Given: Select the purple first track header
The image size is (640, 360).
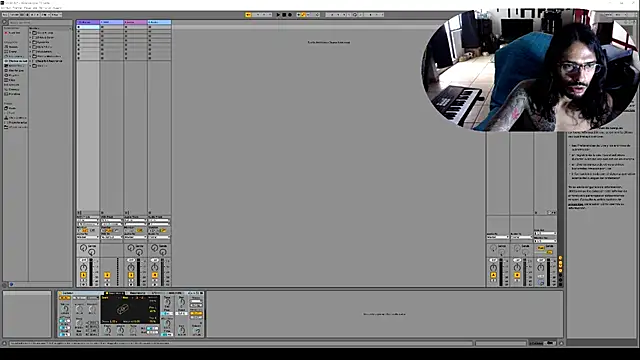Looking at the screenshot, I should tap(88, 22).
